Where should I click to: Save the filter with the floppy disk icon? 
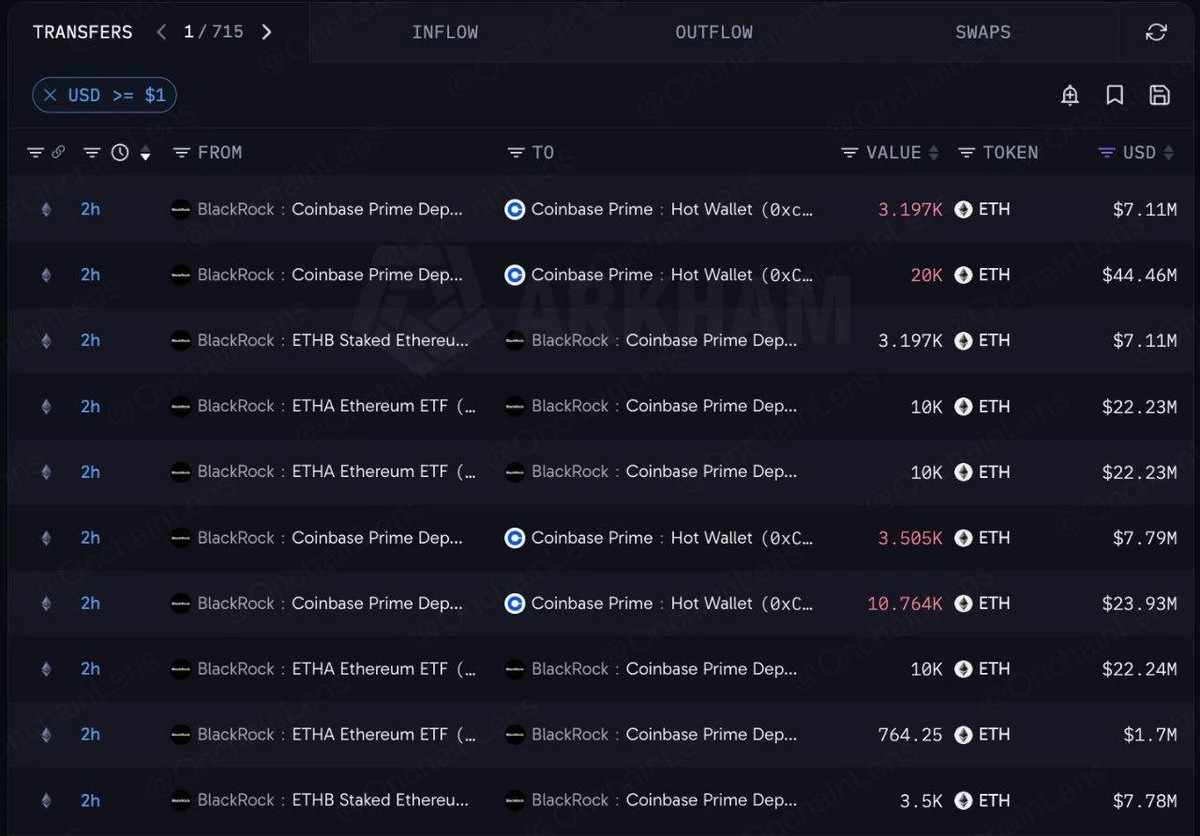1160,95
